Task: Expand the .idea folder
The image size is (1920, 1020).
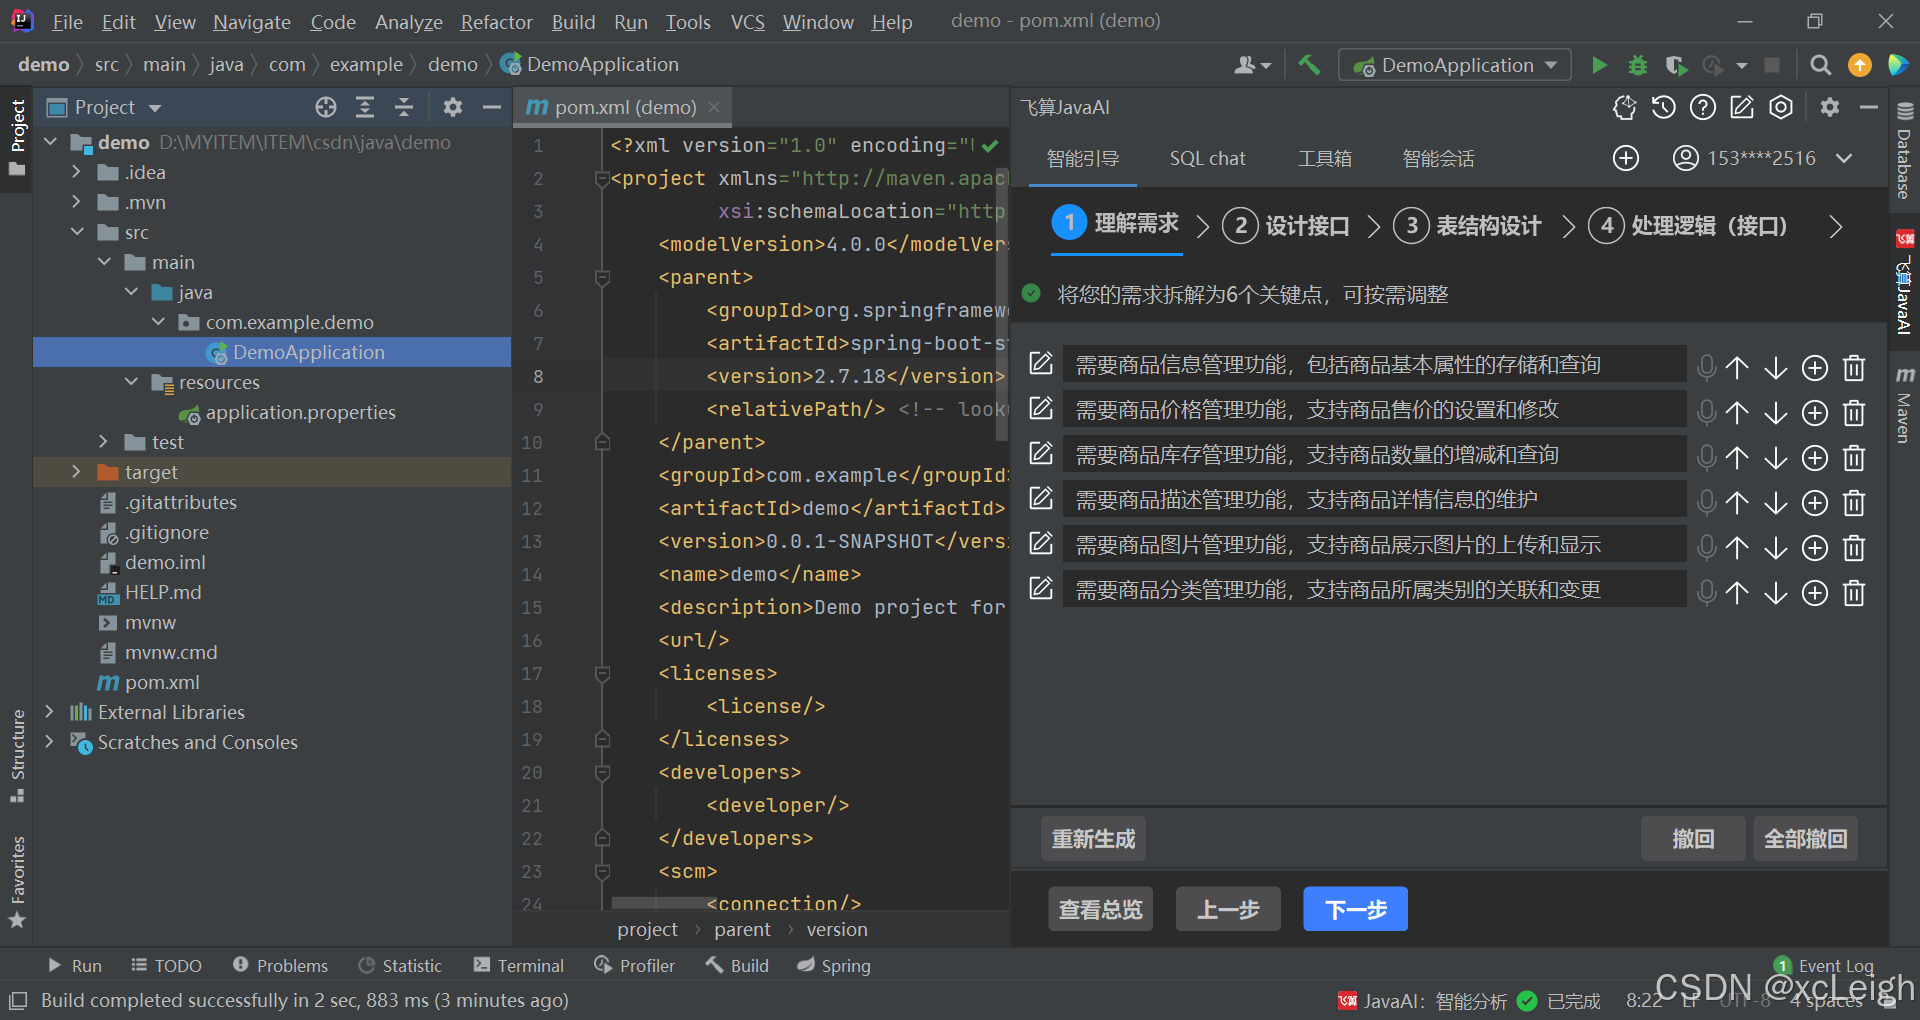Action: (76, 172)
